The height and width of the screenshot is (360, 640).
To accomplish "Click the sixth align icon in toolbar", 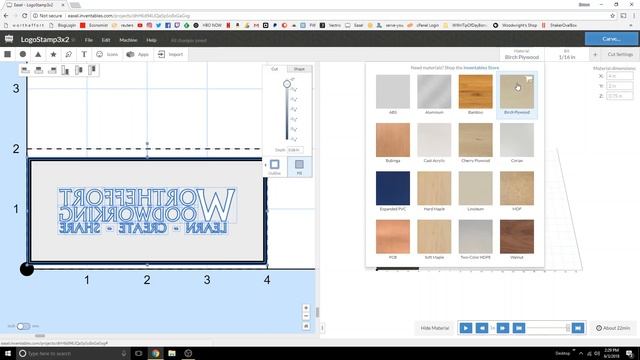I will pos(92,70).
